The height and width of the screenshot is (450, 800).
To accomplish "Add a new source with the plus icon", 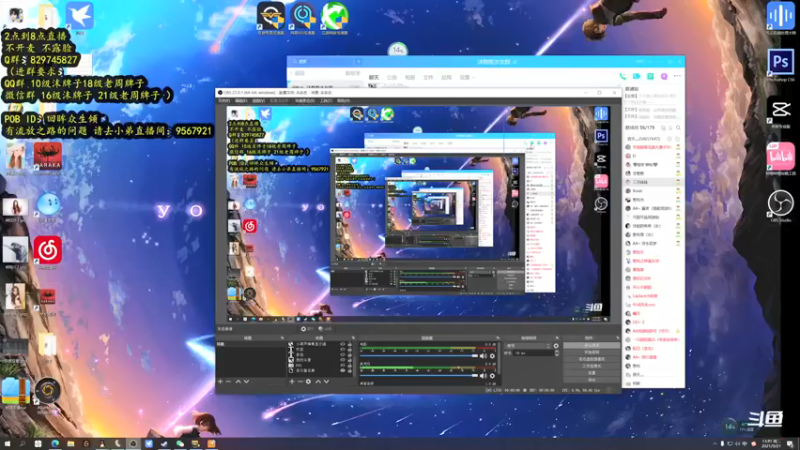I will point(292,382).
